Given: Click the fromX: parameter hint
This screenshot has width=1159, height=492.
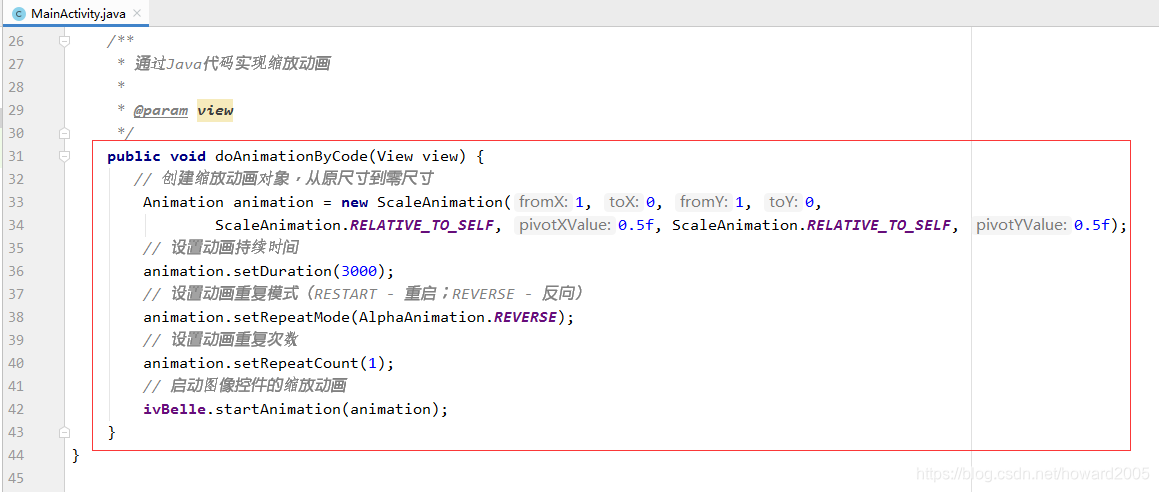Looking at the screenshot, I should [x=544, y=202].
